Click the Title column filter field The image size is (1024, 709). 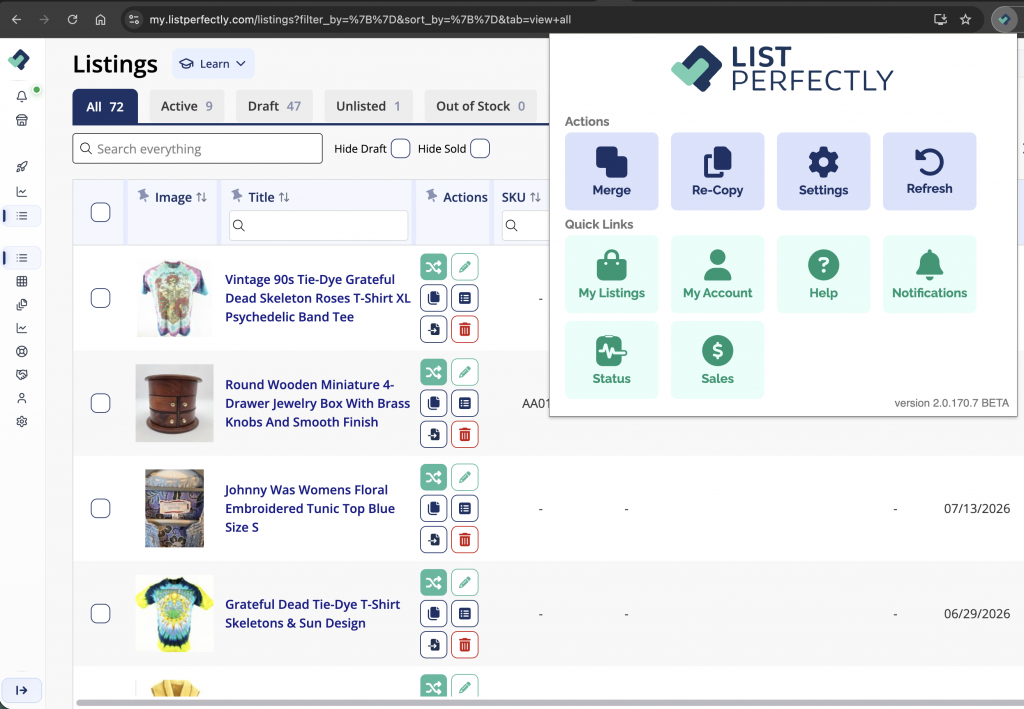point(319,225)
